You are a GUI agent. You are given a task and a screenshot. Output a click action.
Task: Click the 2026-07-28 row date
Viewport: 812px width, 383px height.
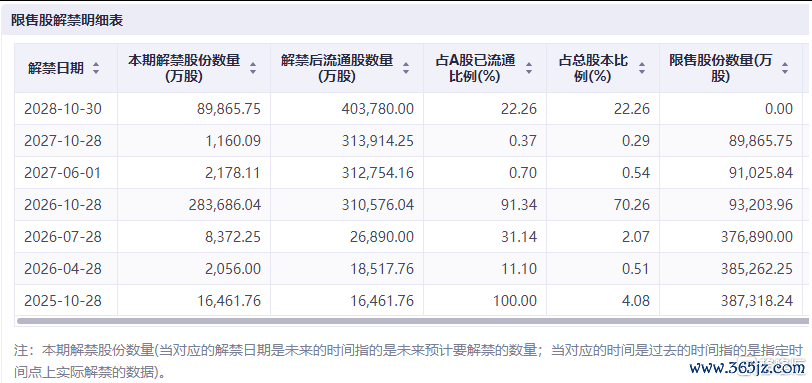[63, 237]
